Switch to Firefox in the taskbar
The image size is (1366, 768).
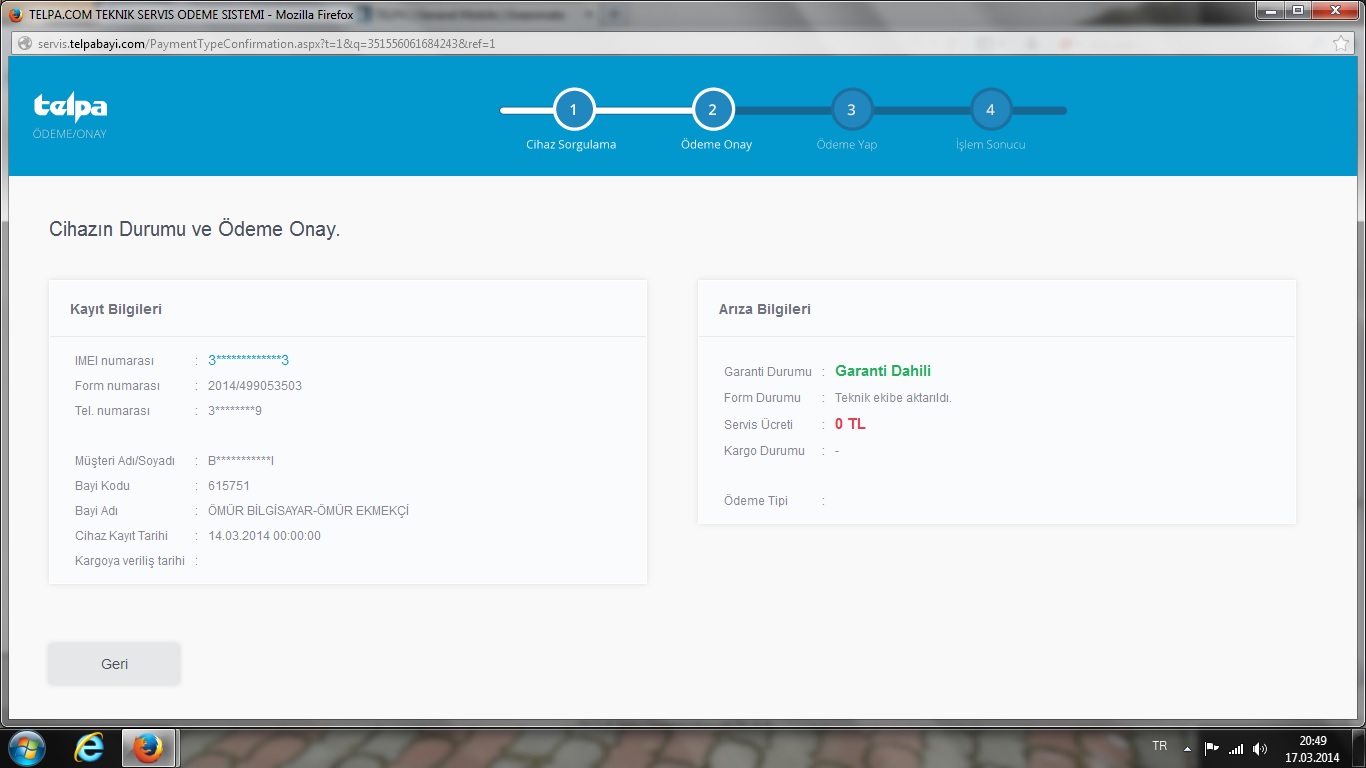pos(148,748)
